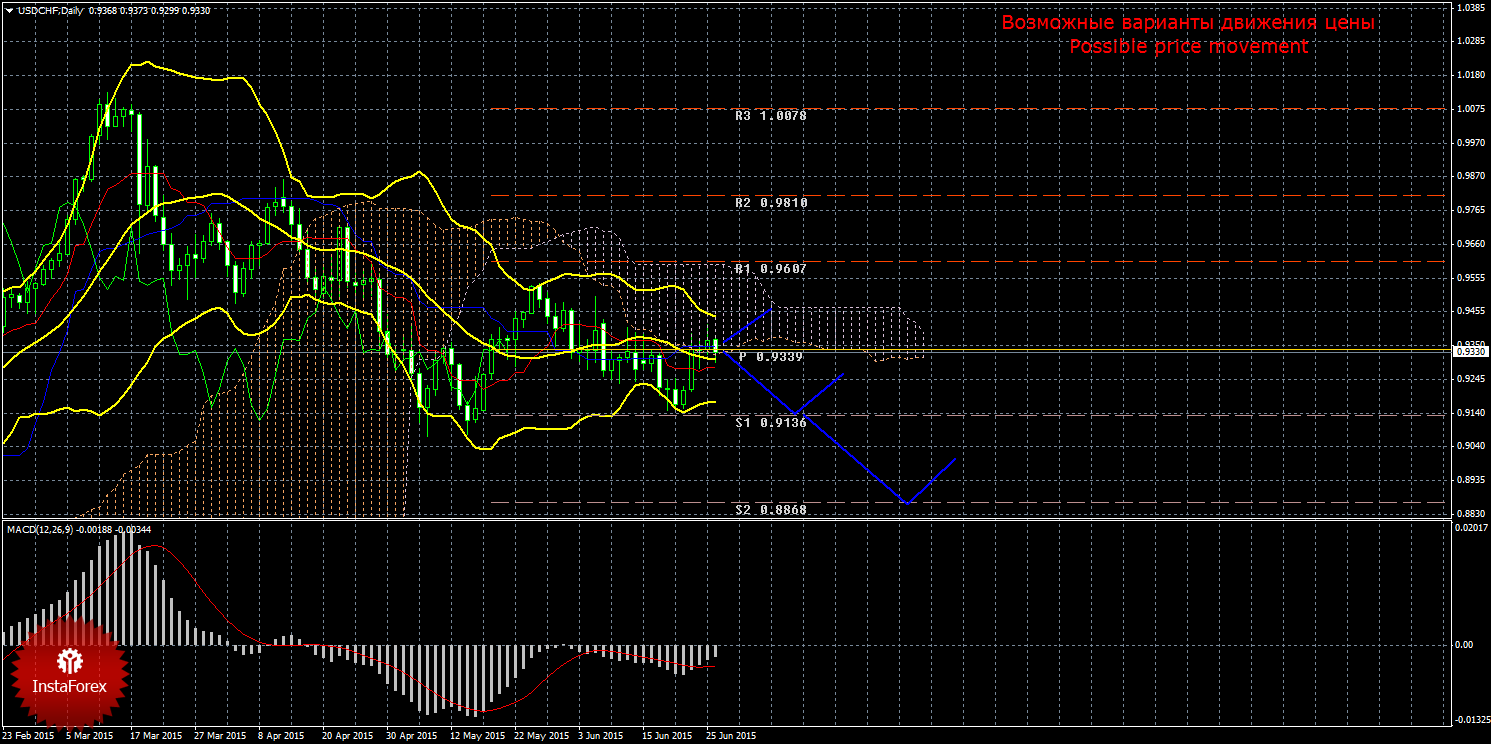Click the 25 Jun 2015 date marker

click(x=730, y=736)
